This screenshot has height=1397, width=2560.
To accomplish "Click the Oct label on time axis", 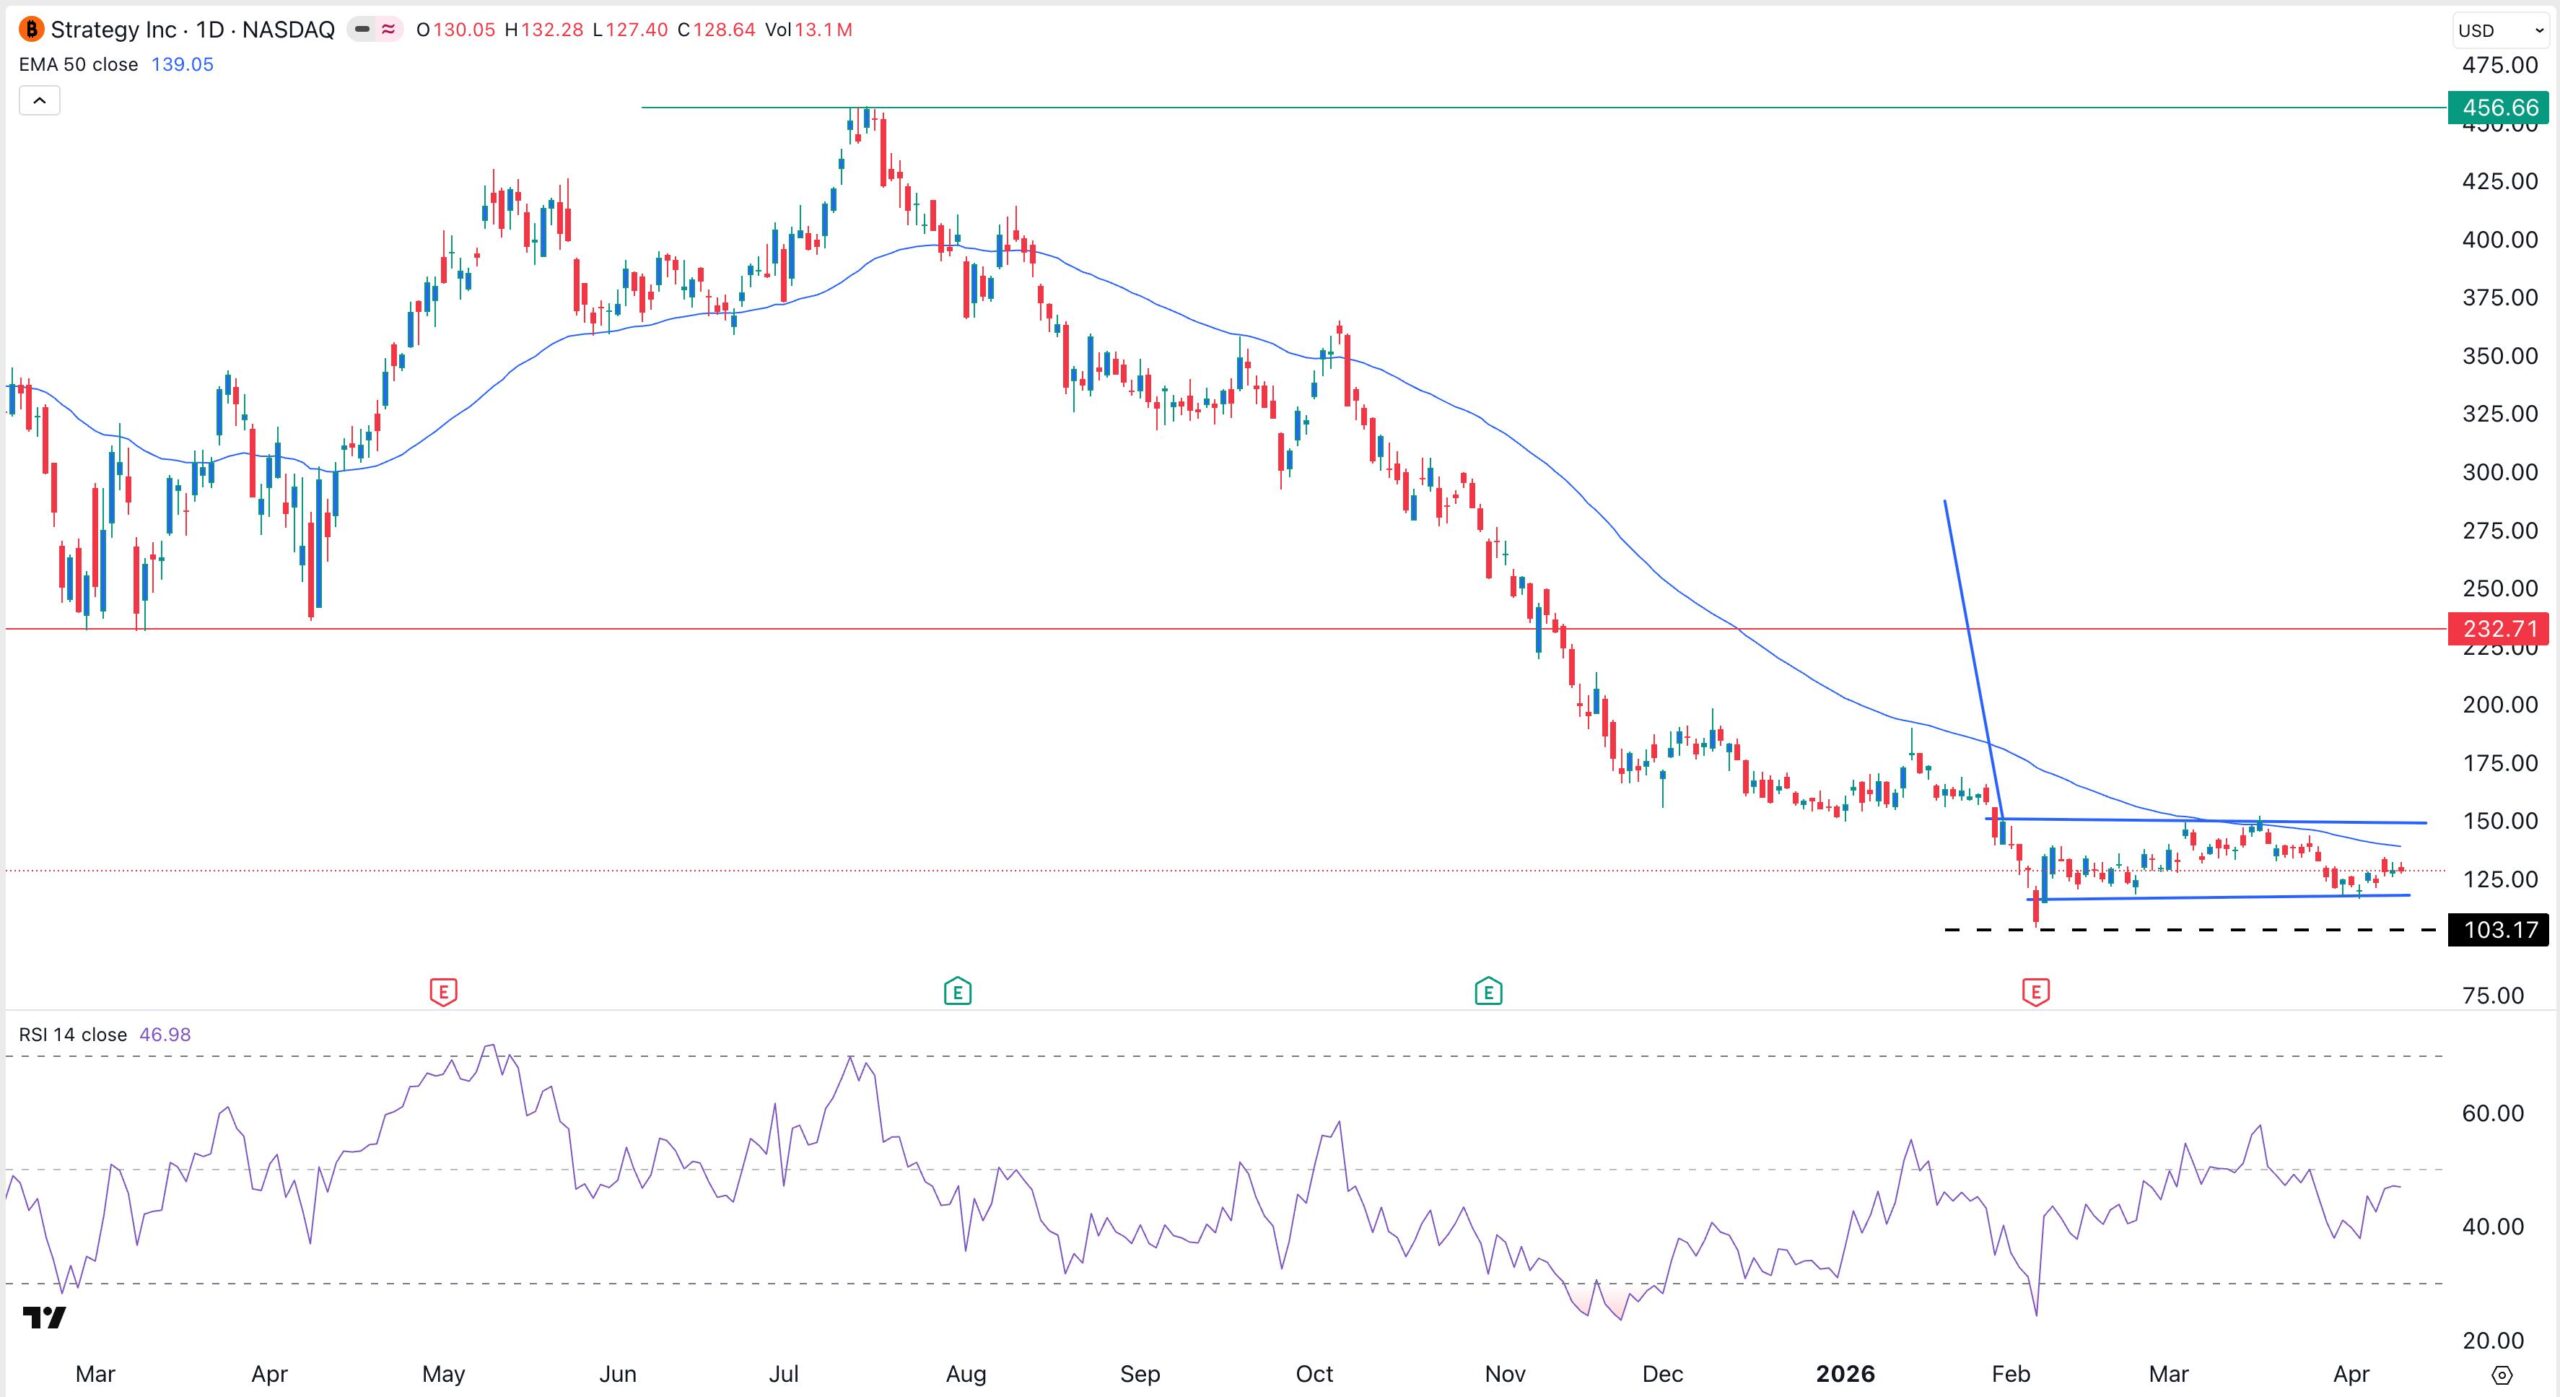I will [1314, 1374].
